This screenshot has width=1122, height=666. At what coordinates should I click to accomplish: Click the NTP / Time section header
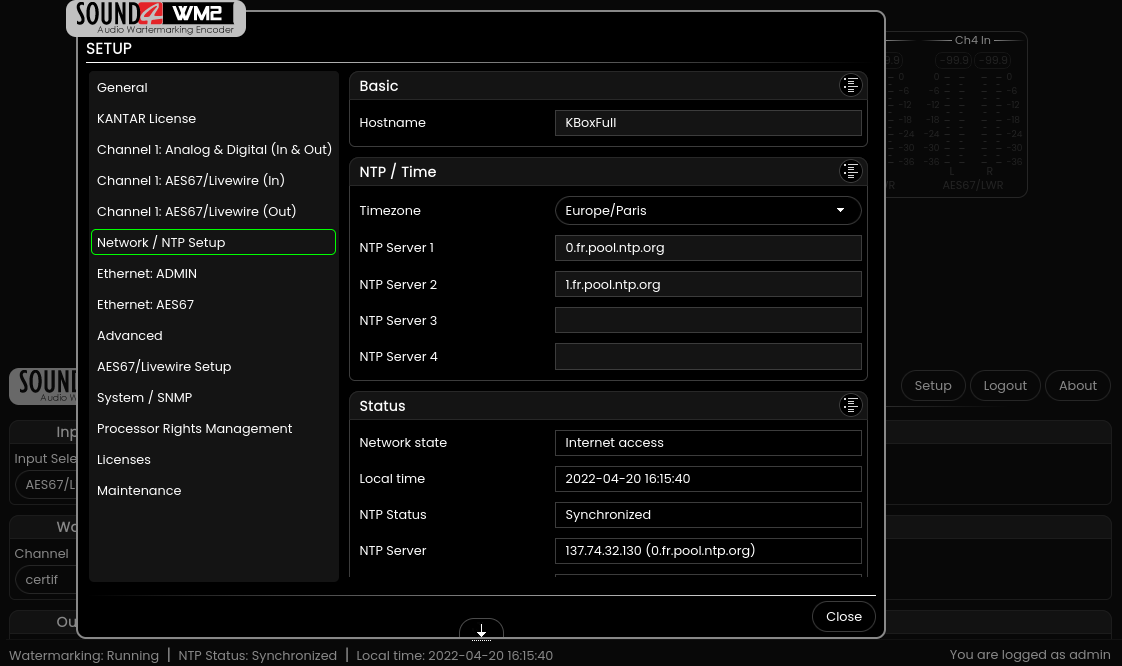pos(608,172)
